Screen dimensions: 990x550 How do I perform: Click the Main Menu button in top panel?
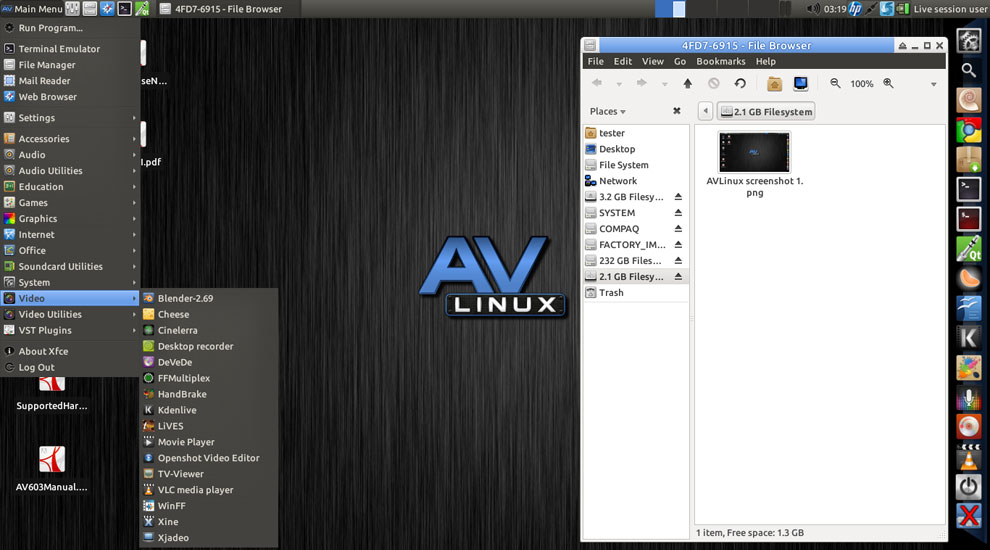click(32, 9)
